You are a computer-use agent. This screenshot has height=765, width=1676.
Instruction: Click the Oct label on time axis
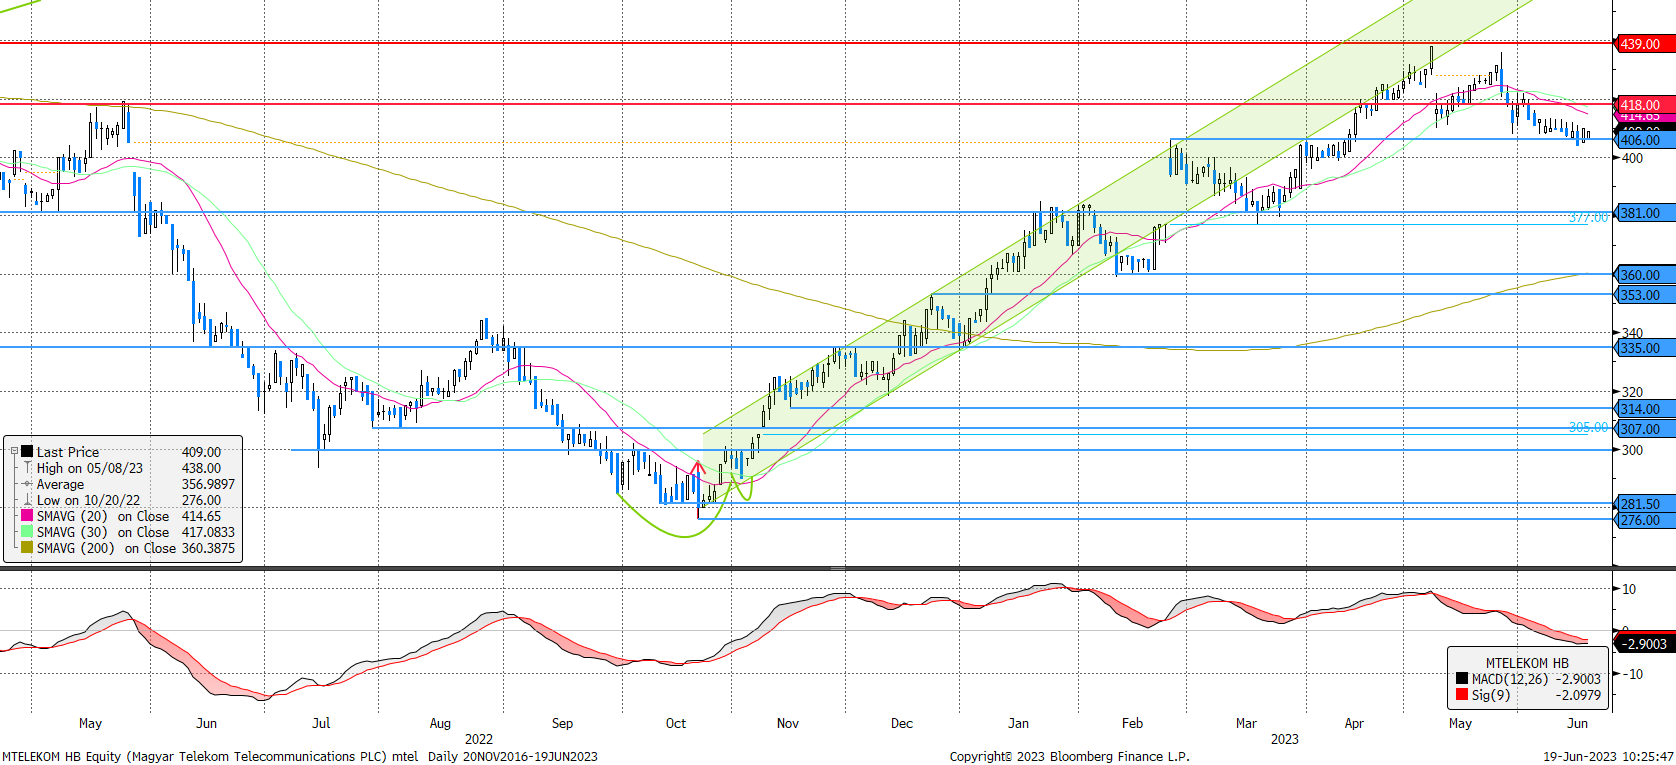(676, 723)
